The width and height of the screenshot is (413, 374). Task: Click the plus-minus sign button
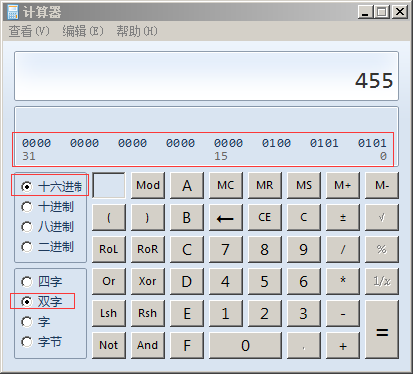[x=343, y=217]
